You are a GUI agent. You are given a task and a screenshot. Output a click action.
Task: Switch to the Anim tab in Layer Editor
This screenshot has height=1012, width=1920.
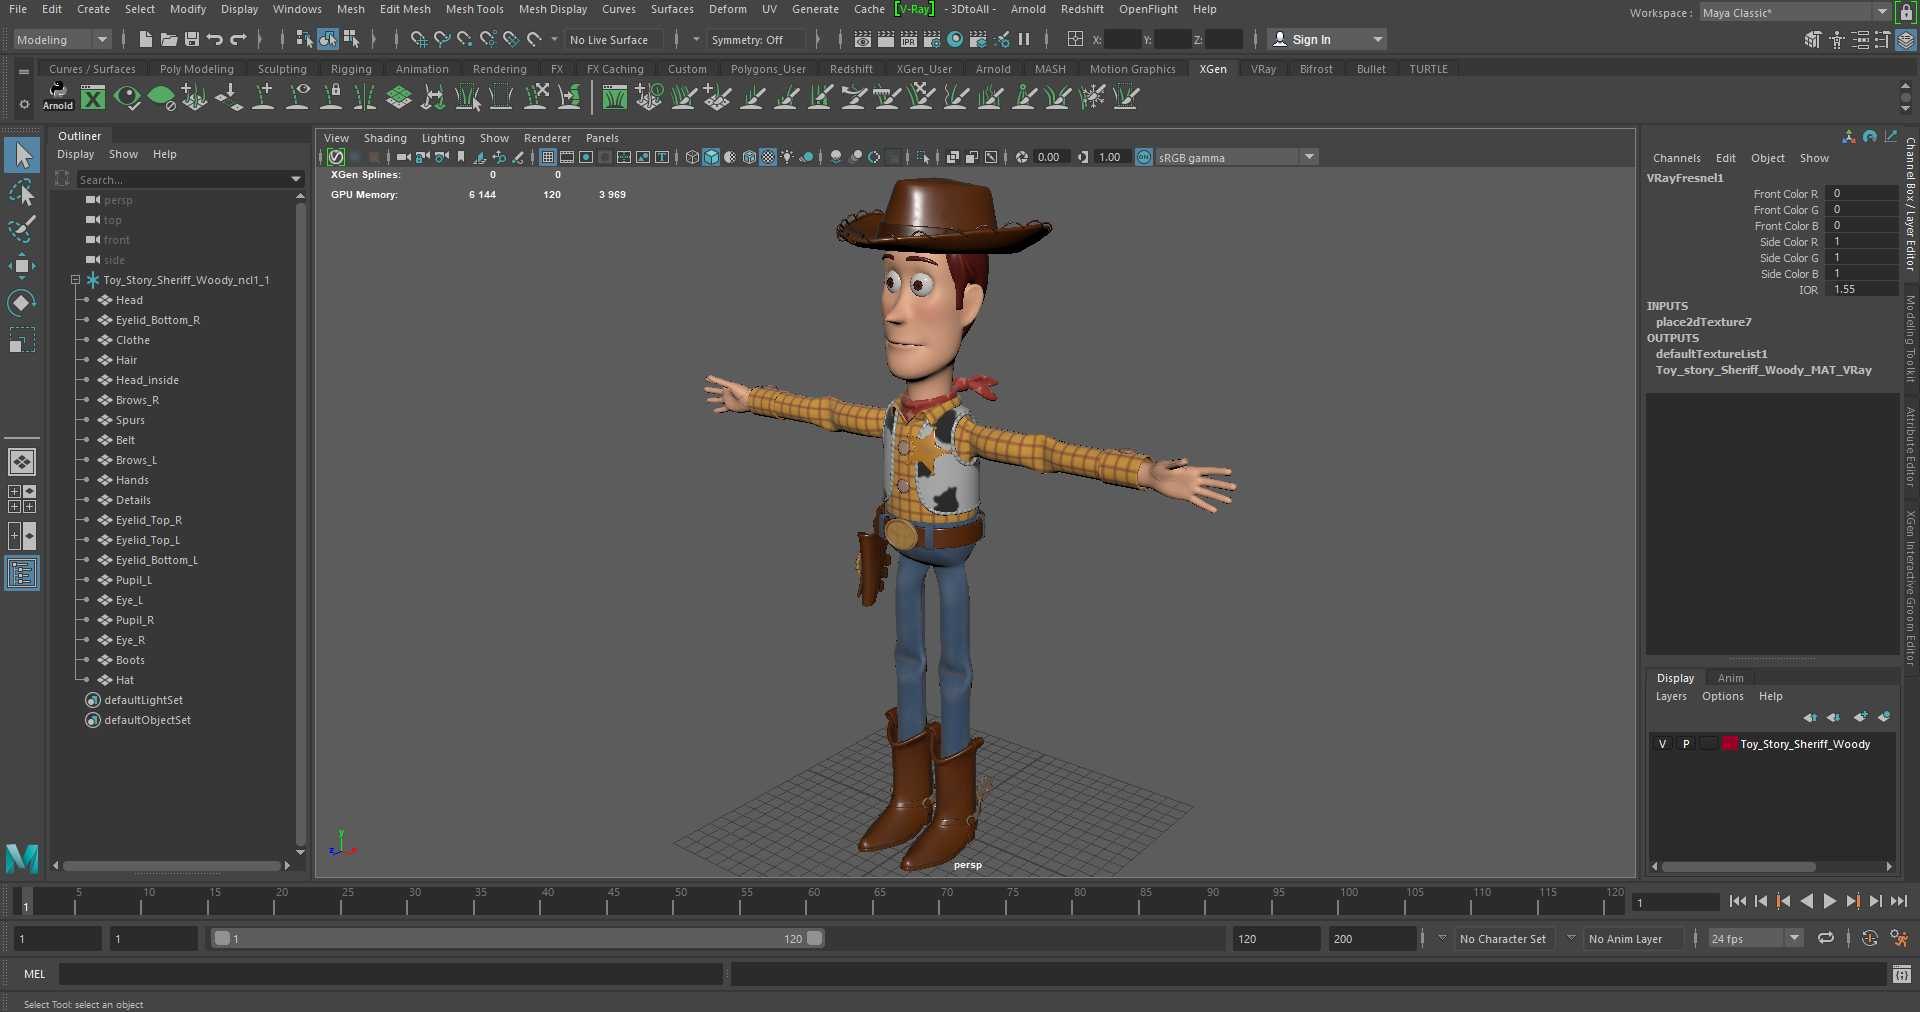click(1730, 678)
